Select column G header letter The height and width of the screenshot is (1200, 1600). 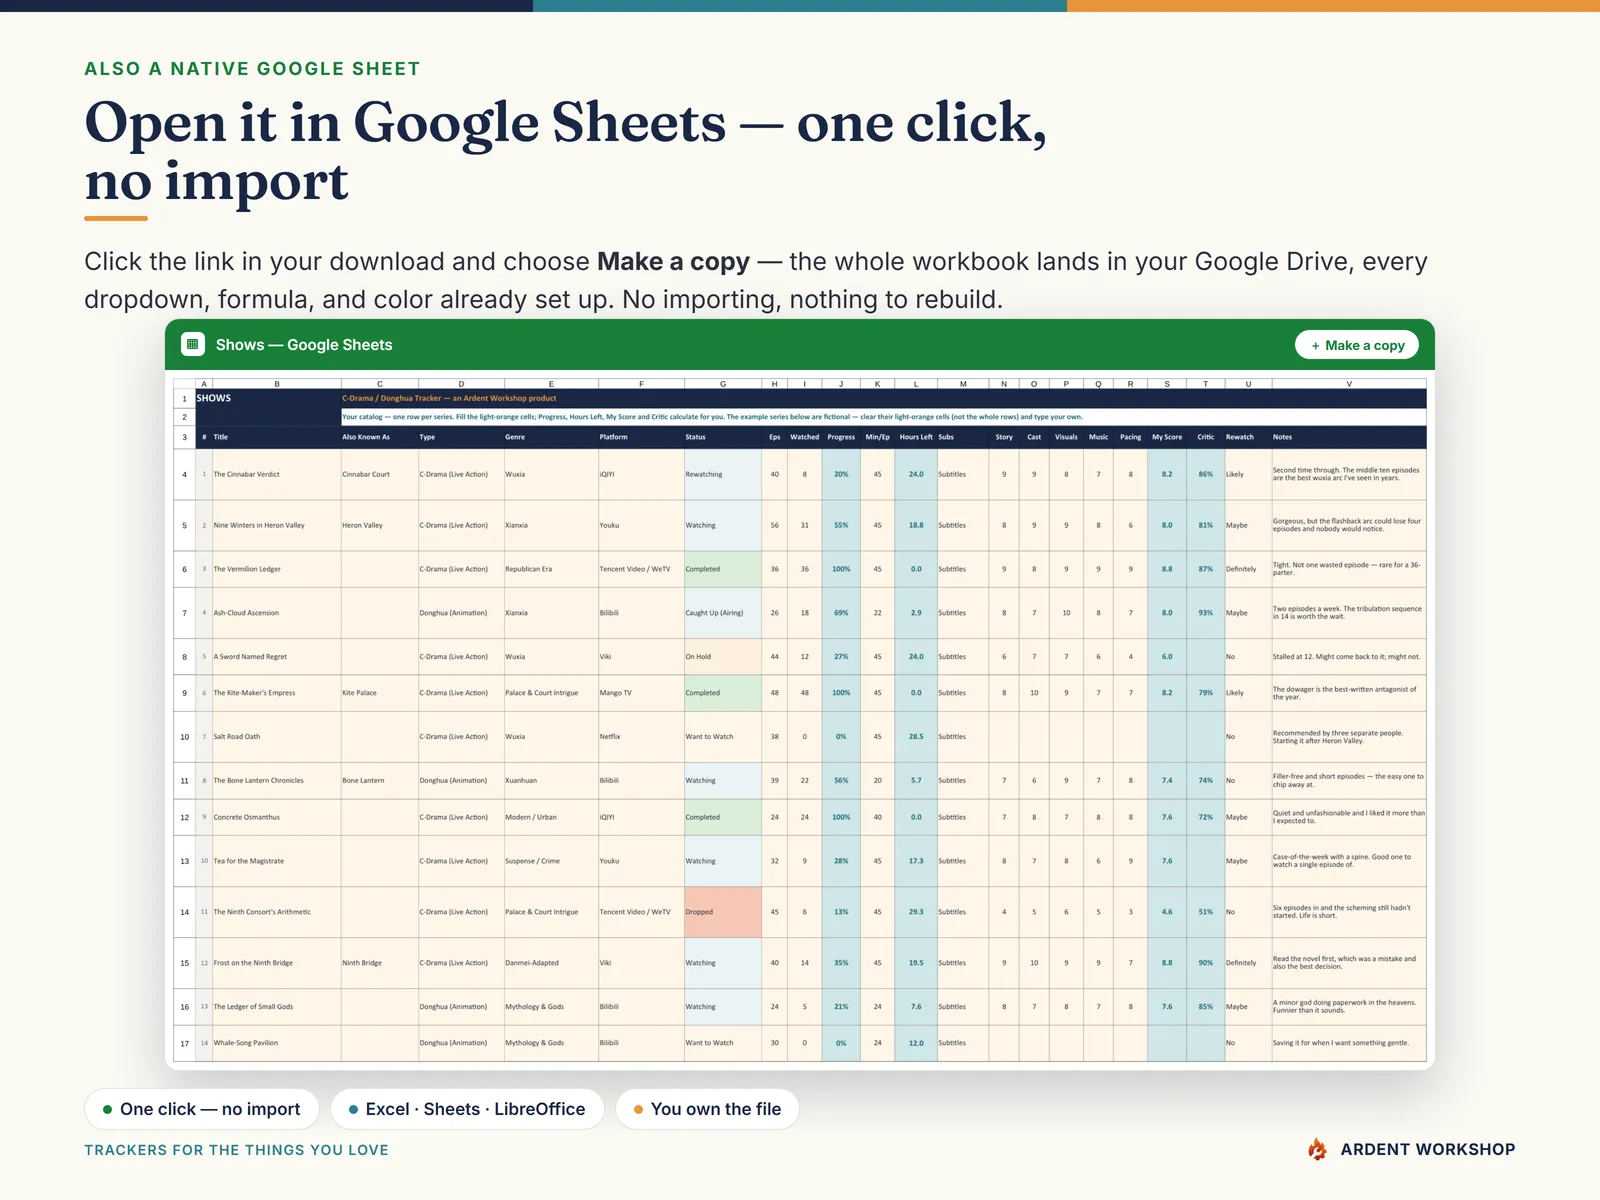tap(723, 384)
